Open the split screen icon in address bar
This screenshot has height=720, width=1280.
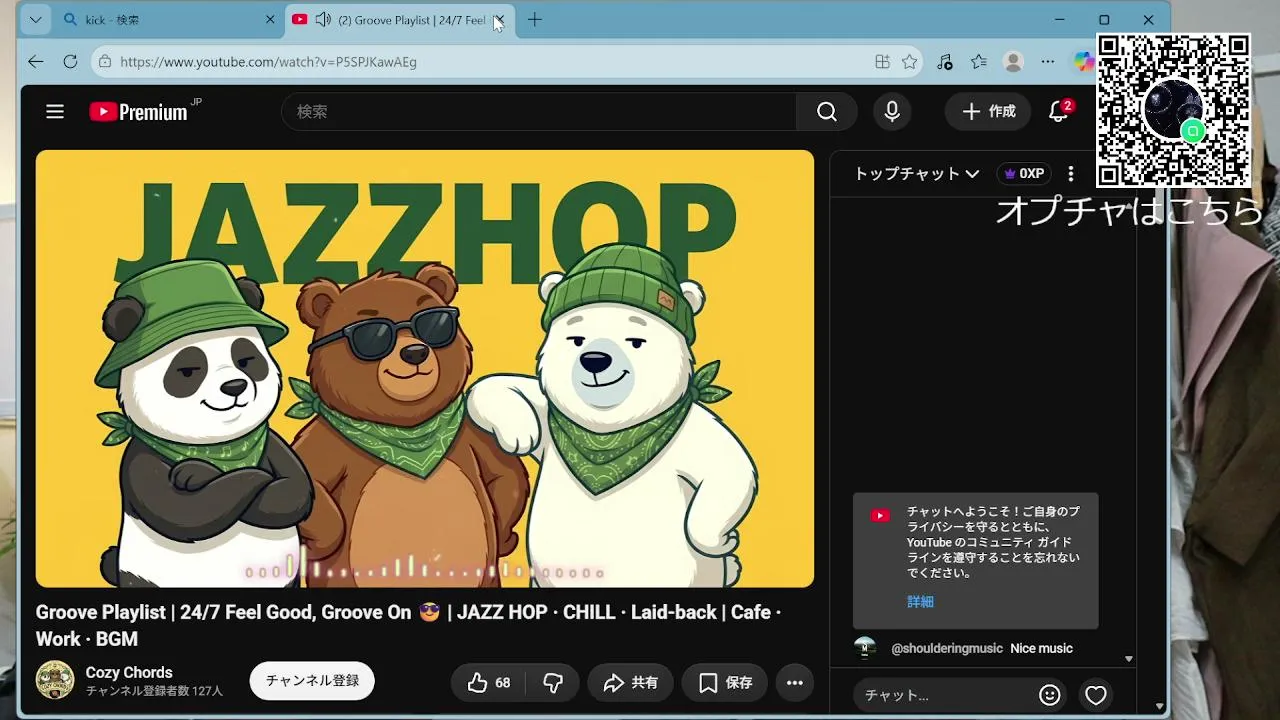point(882,62)
